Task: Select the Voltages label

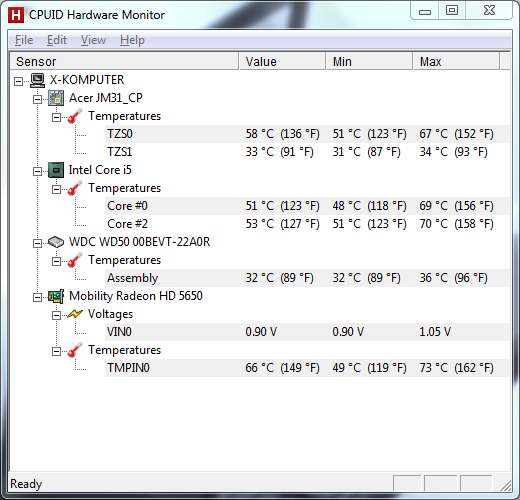Action: [x=110, y=314]
